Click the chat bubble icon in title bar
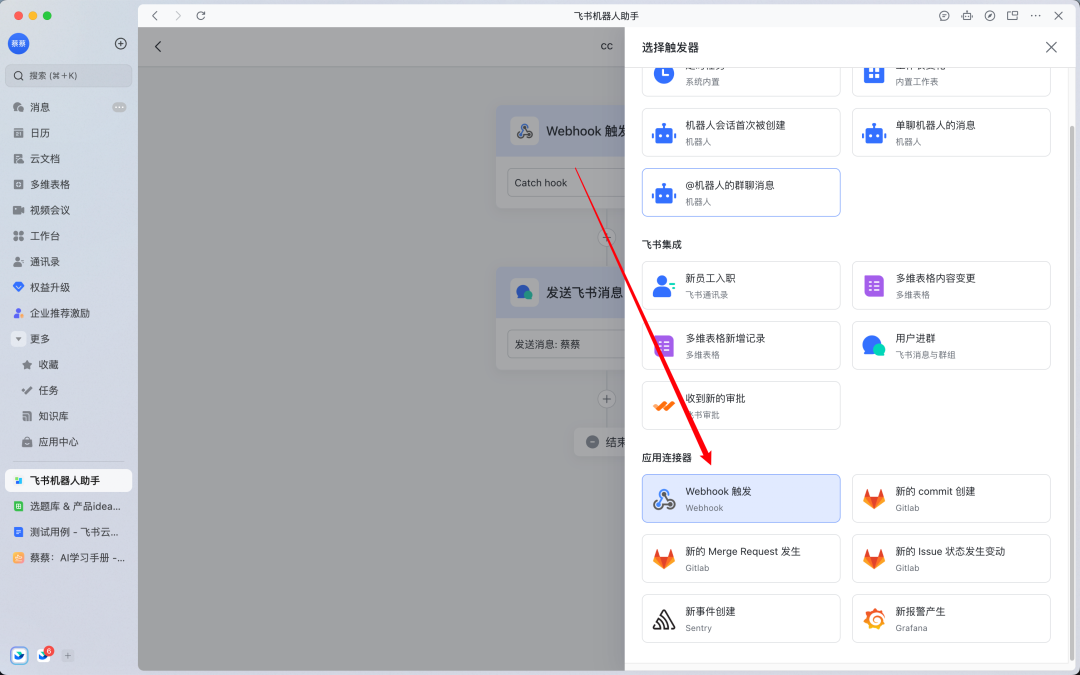Screen dimensions: 1080x675 tap(944, 15)
